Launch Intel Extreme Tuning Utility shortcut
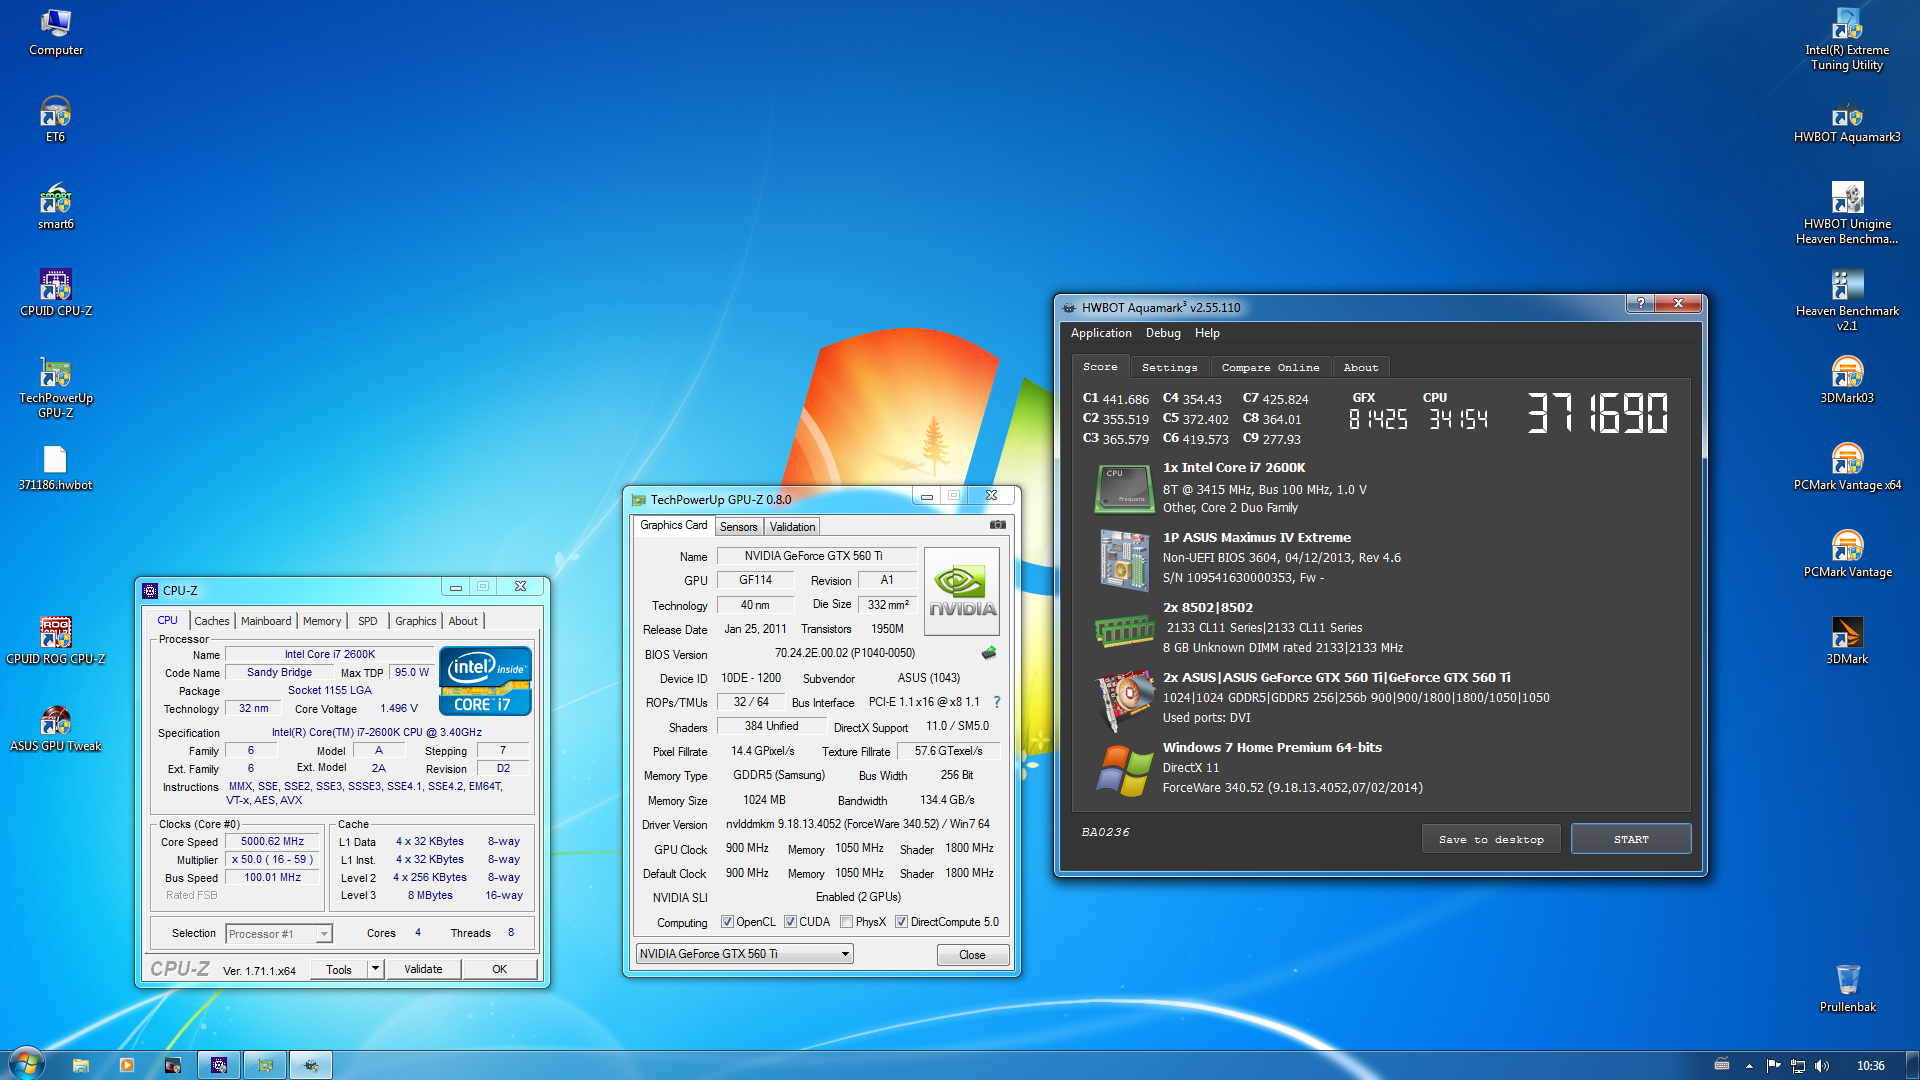 point(1847,40)
